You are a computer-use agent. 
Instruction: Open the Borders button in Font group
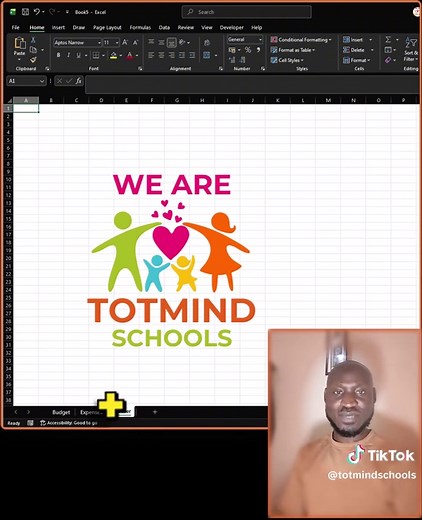point(96,55)
